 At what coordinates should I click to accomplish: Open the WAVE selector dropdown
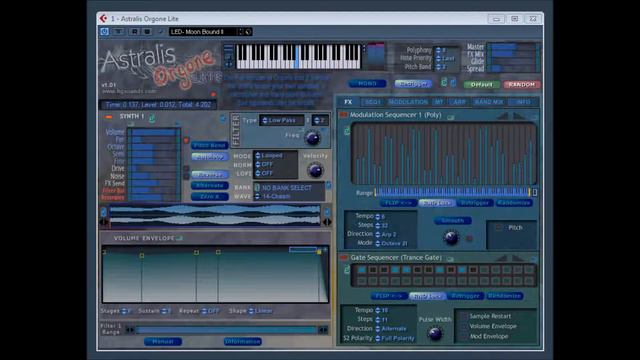289,196
